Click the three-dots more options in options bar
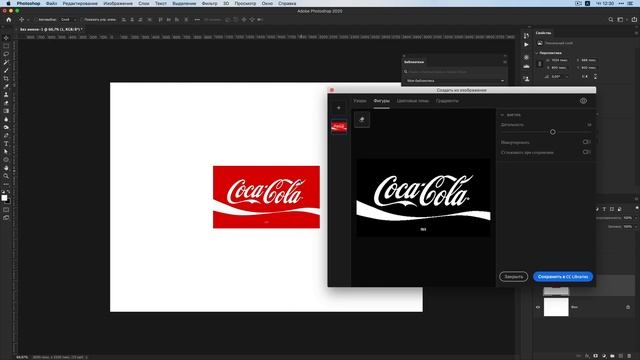This screenshot has height=360, width=640. 197,20
